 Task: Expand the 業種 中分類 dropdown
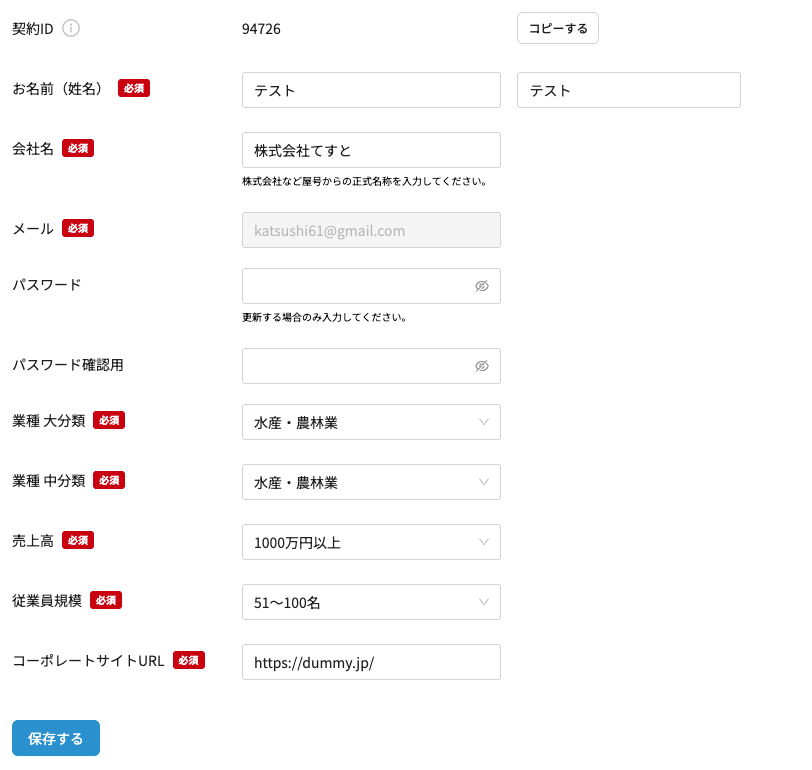point(371,482)
